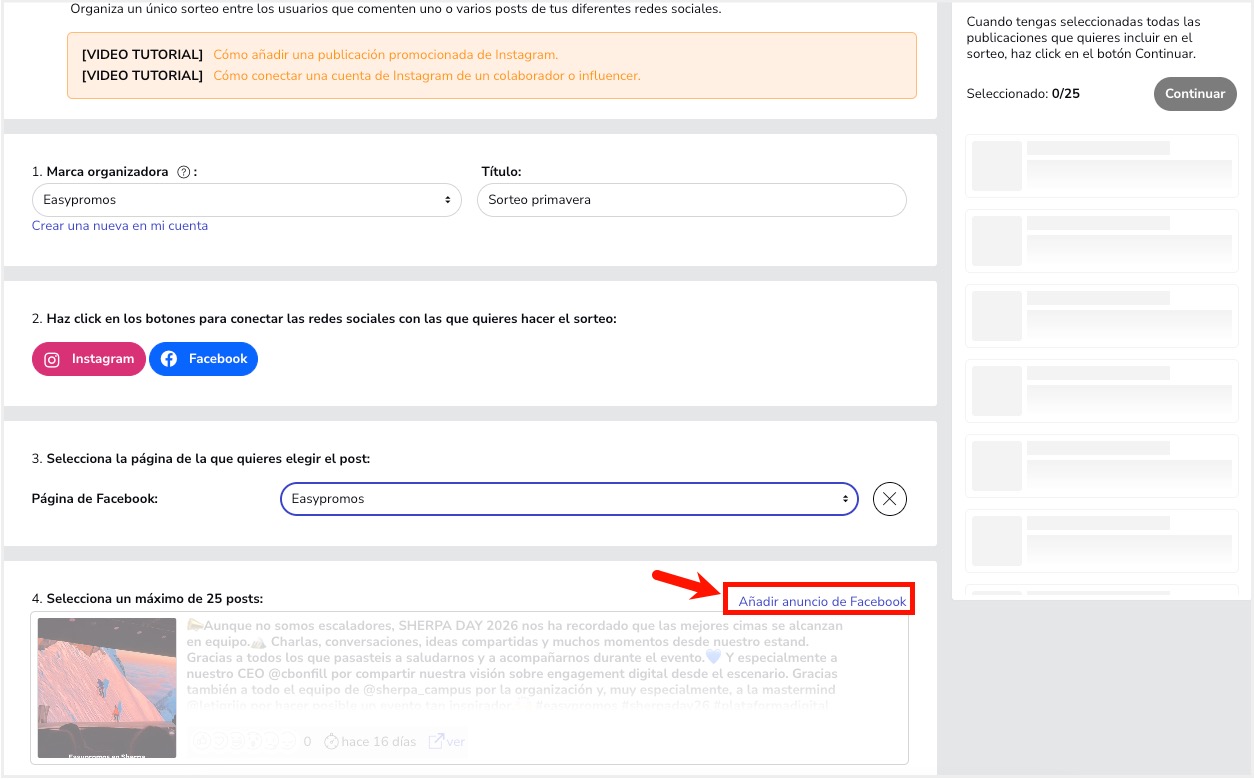
Task: Expand the Página de Facebook dropdown
Action: coord(569,498)
